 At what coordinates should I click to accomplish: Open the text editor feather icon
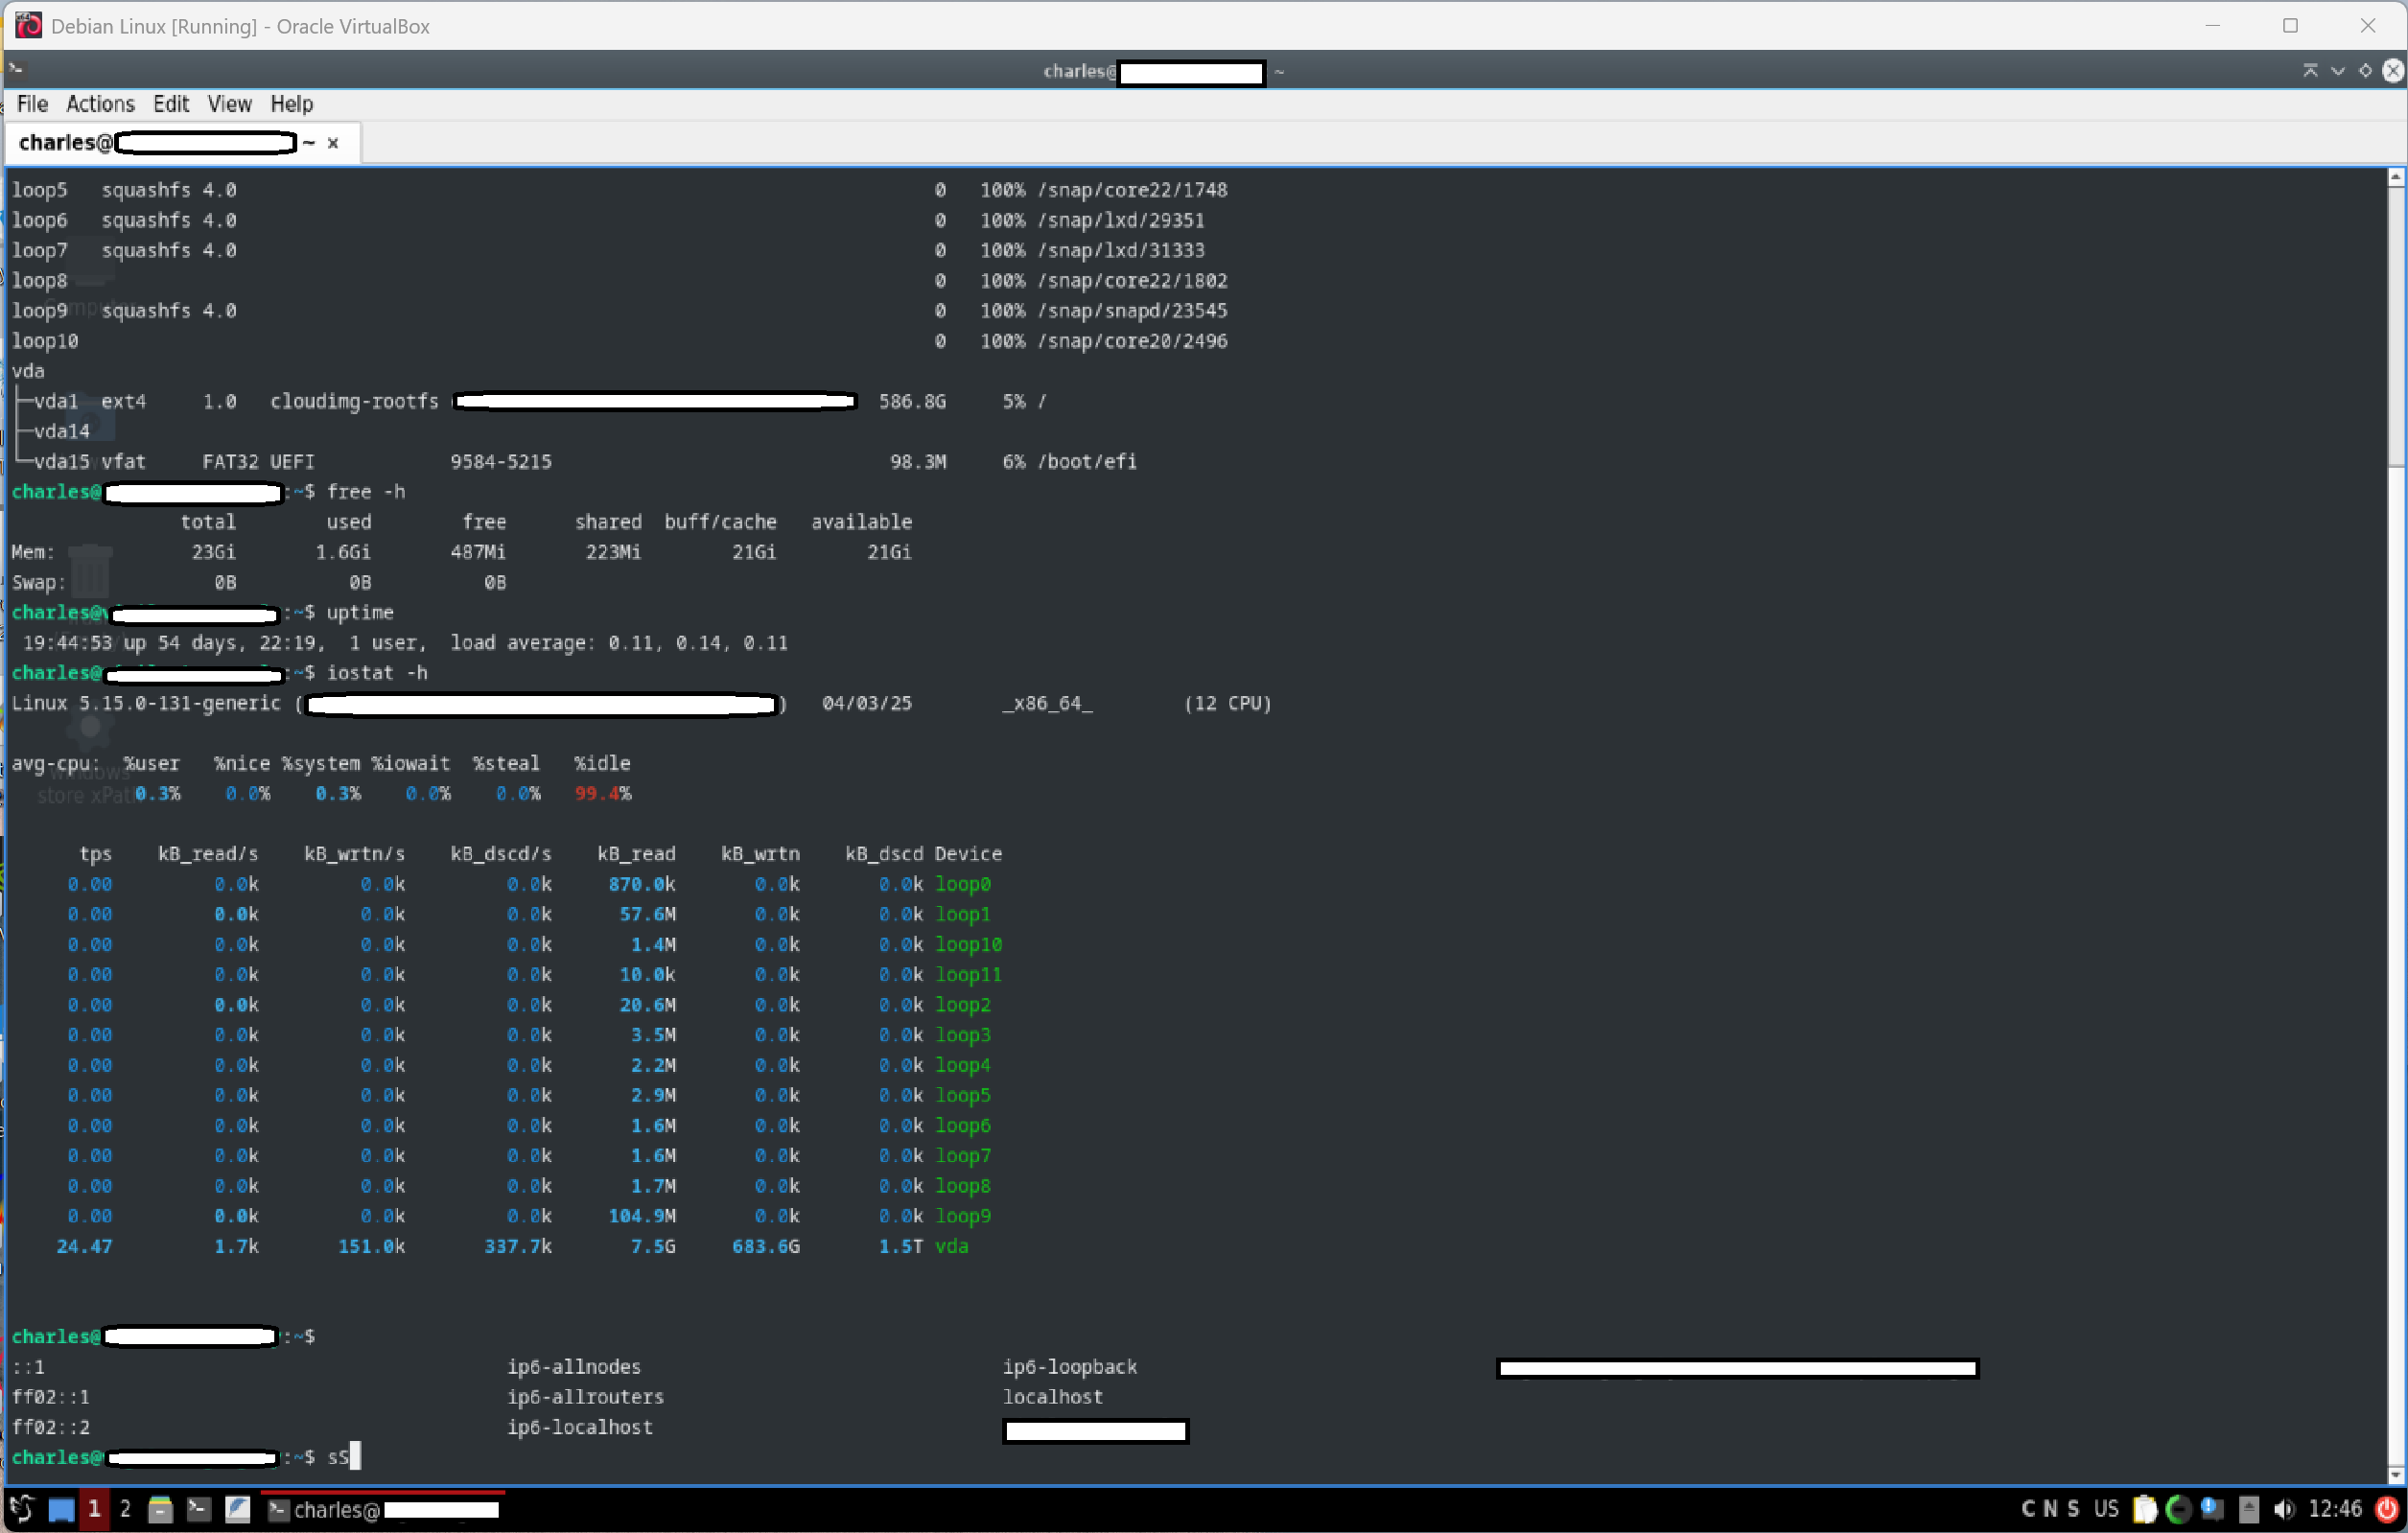click(237, 1509)
